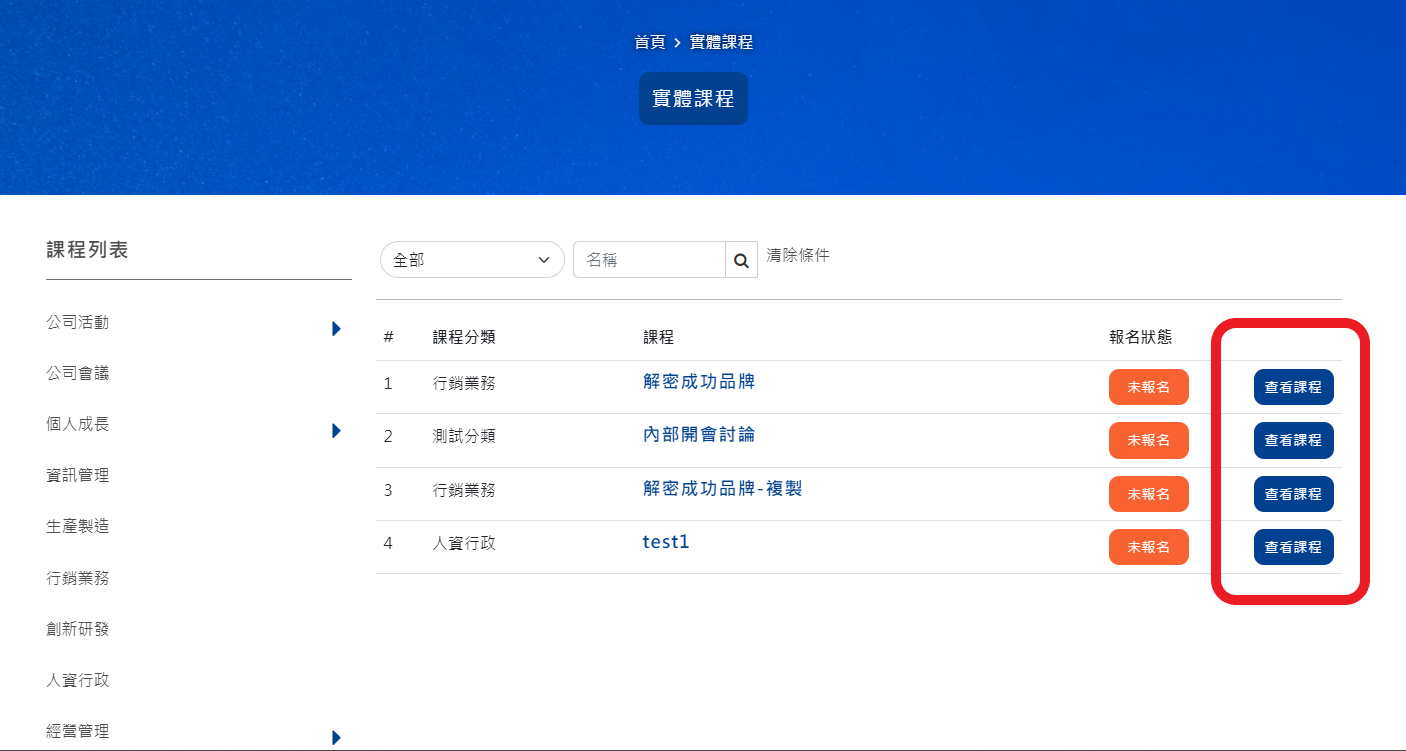
Task: Expand the 個人成長 category arrow
Action: 336,431
